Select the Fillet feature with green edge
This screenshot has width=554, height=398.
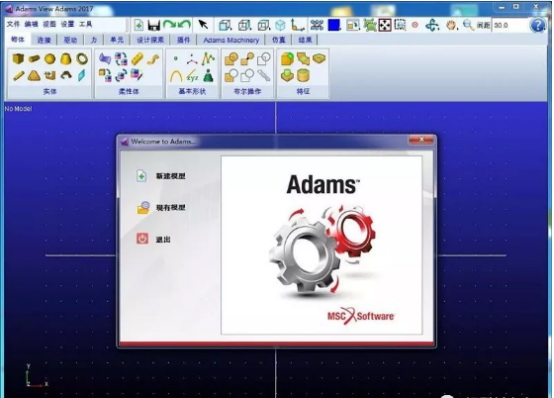[x=287, y=59]
